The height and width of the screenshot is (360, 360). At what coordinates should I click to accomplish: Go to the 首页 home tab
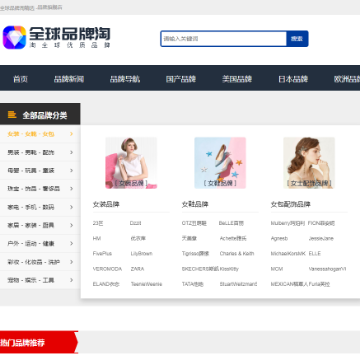20,79
